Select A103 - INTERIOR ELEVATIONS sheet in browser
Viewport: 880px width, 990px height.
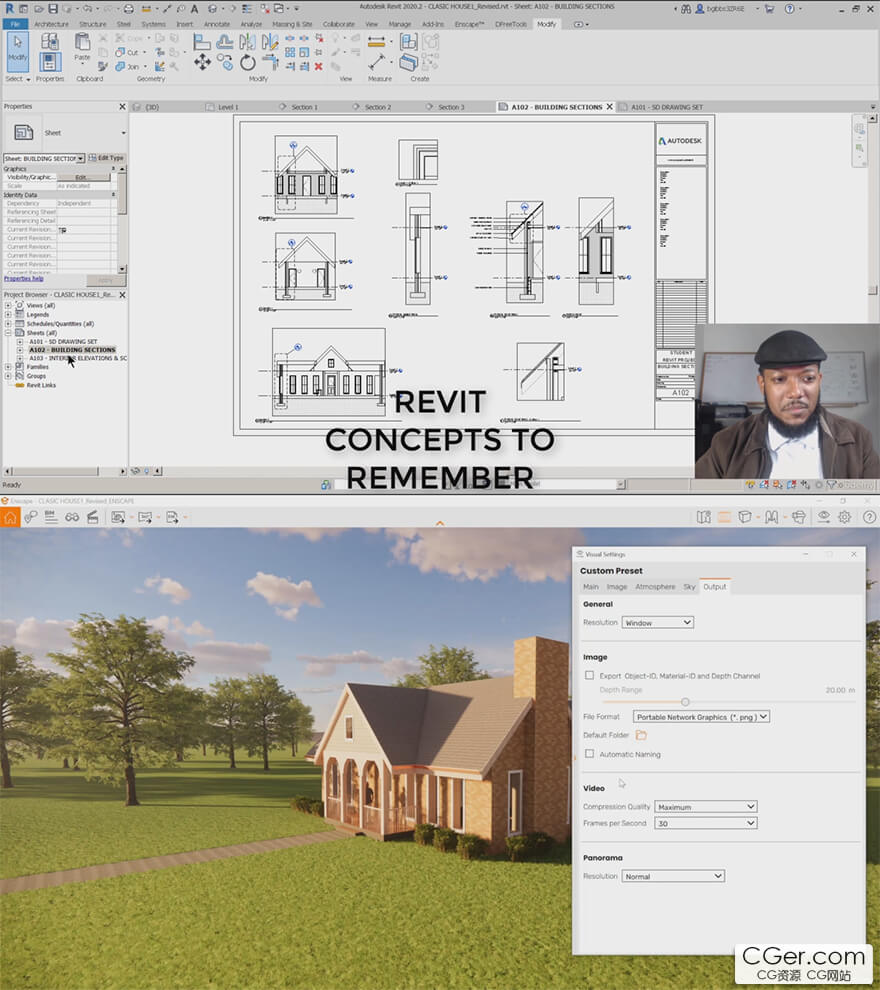tap(78, 358)
